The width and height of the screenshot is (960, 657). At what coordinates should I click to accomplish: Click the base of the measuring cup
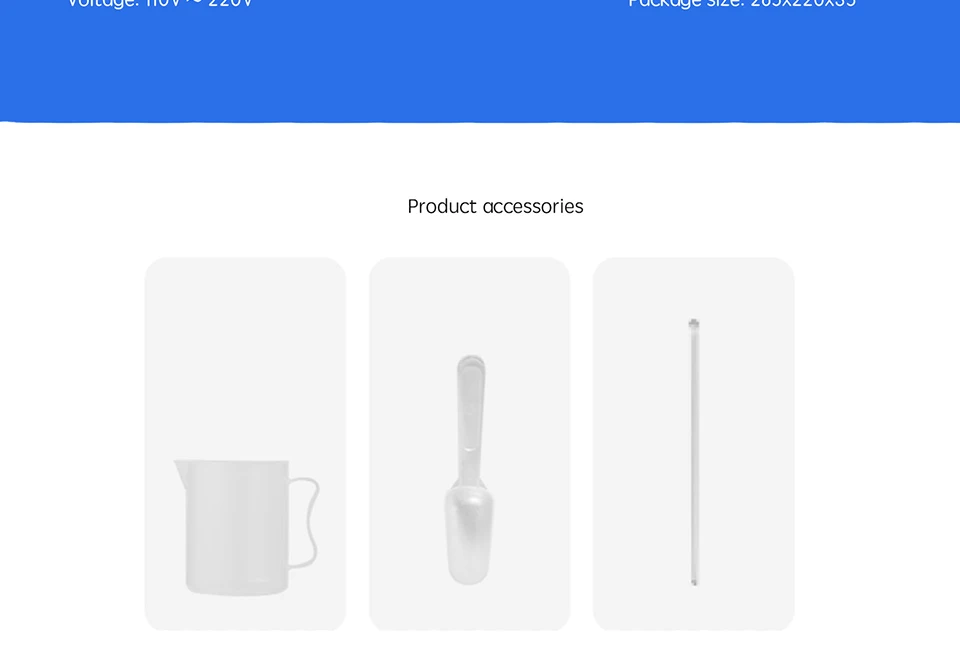(237, 588)
